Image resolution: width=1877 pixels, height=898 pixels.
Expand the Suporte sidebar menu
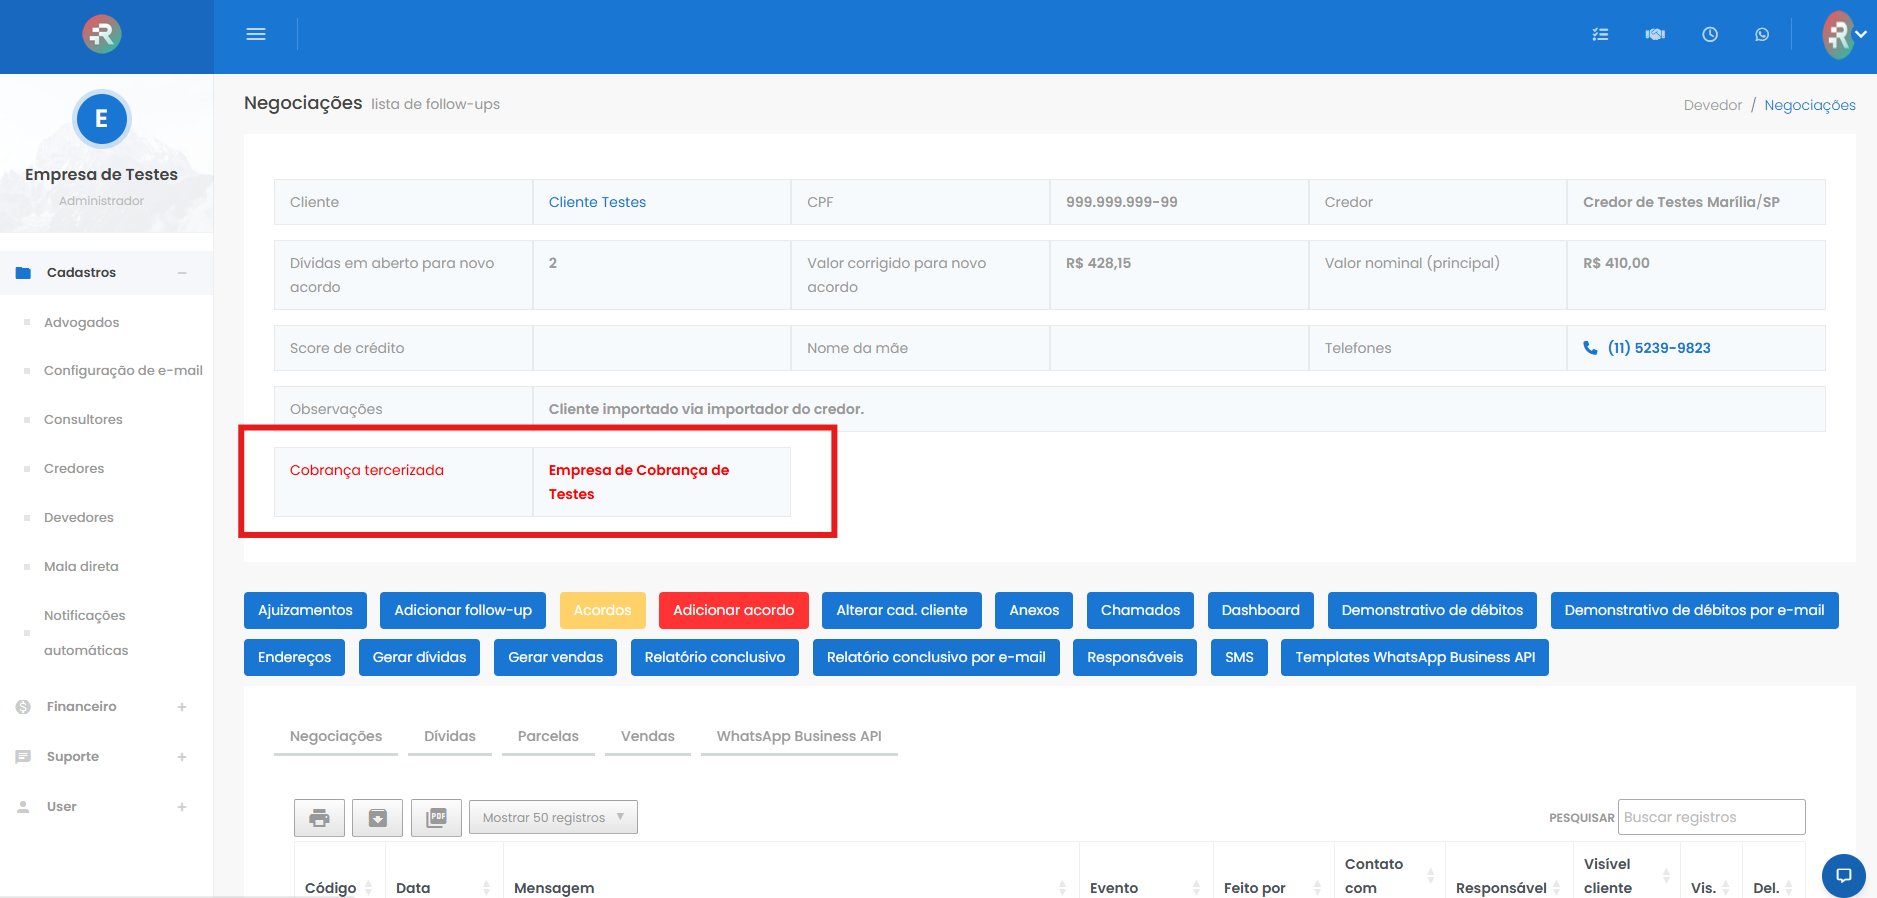tap(182, 757)
